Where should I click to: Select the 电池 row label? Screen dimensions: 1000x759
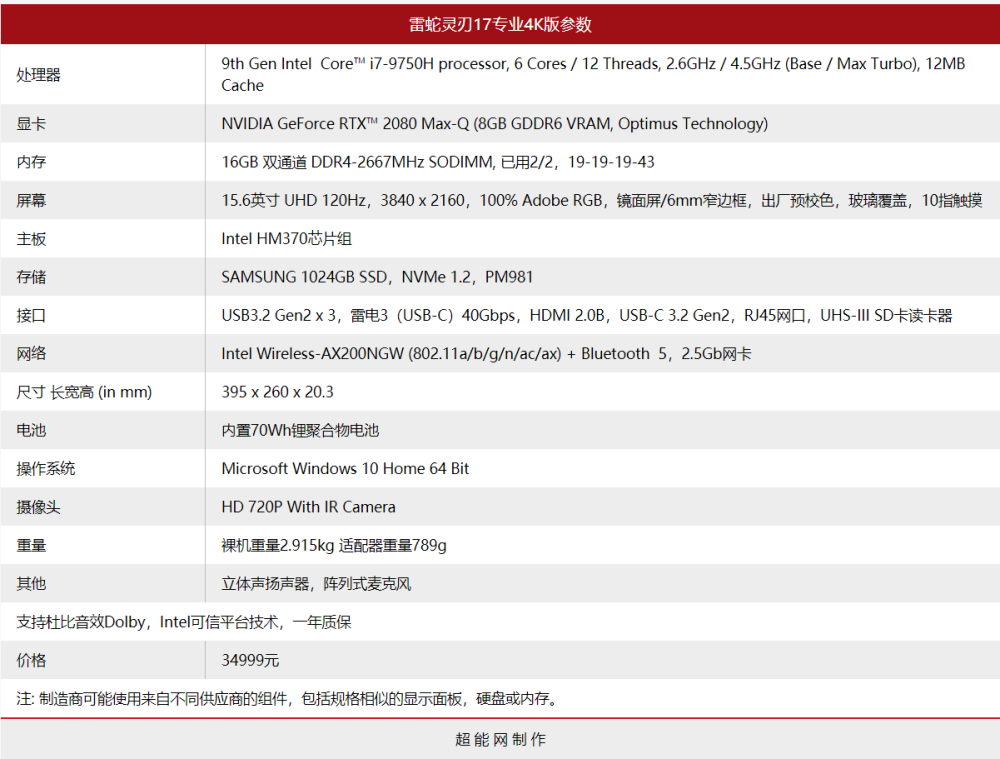tap(31, 430)
